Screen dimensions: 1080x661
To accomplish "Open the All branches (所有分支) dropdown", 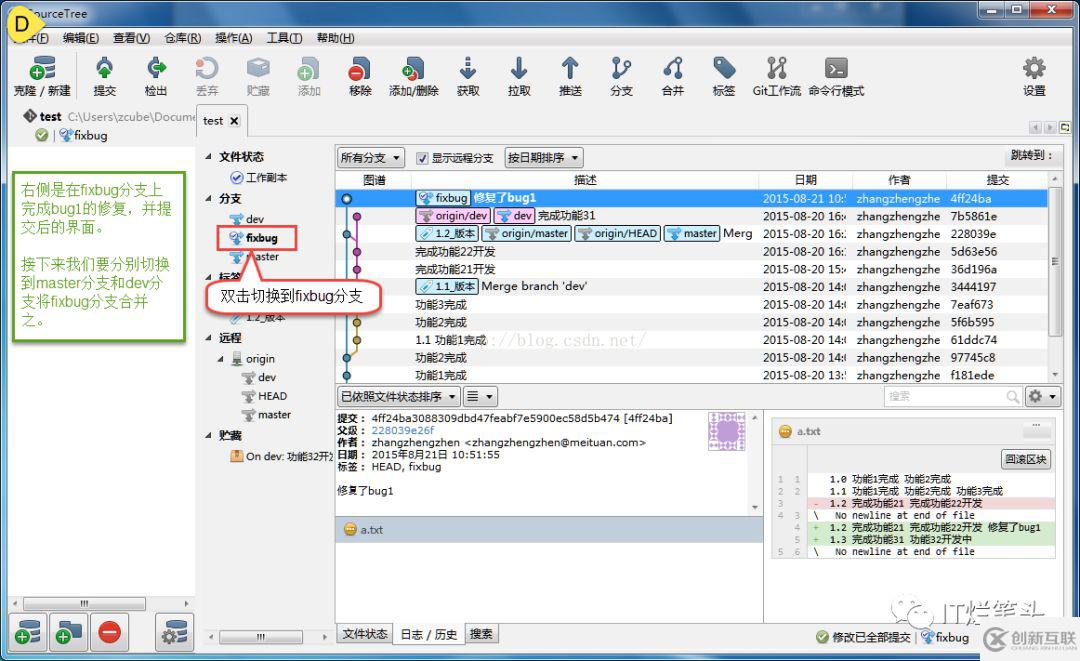I will coord(371,158).
